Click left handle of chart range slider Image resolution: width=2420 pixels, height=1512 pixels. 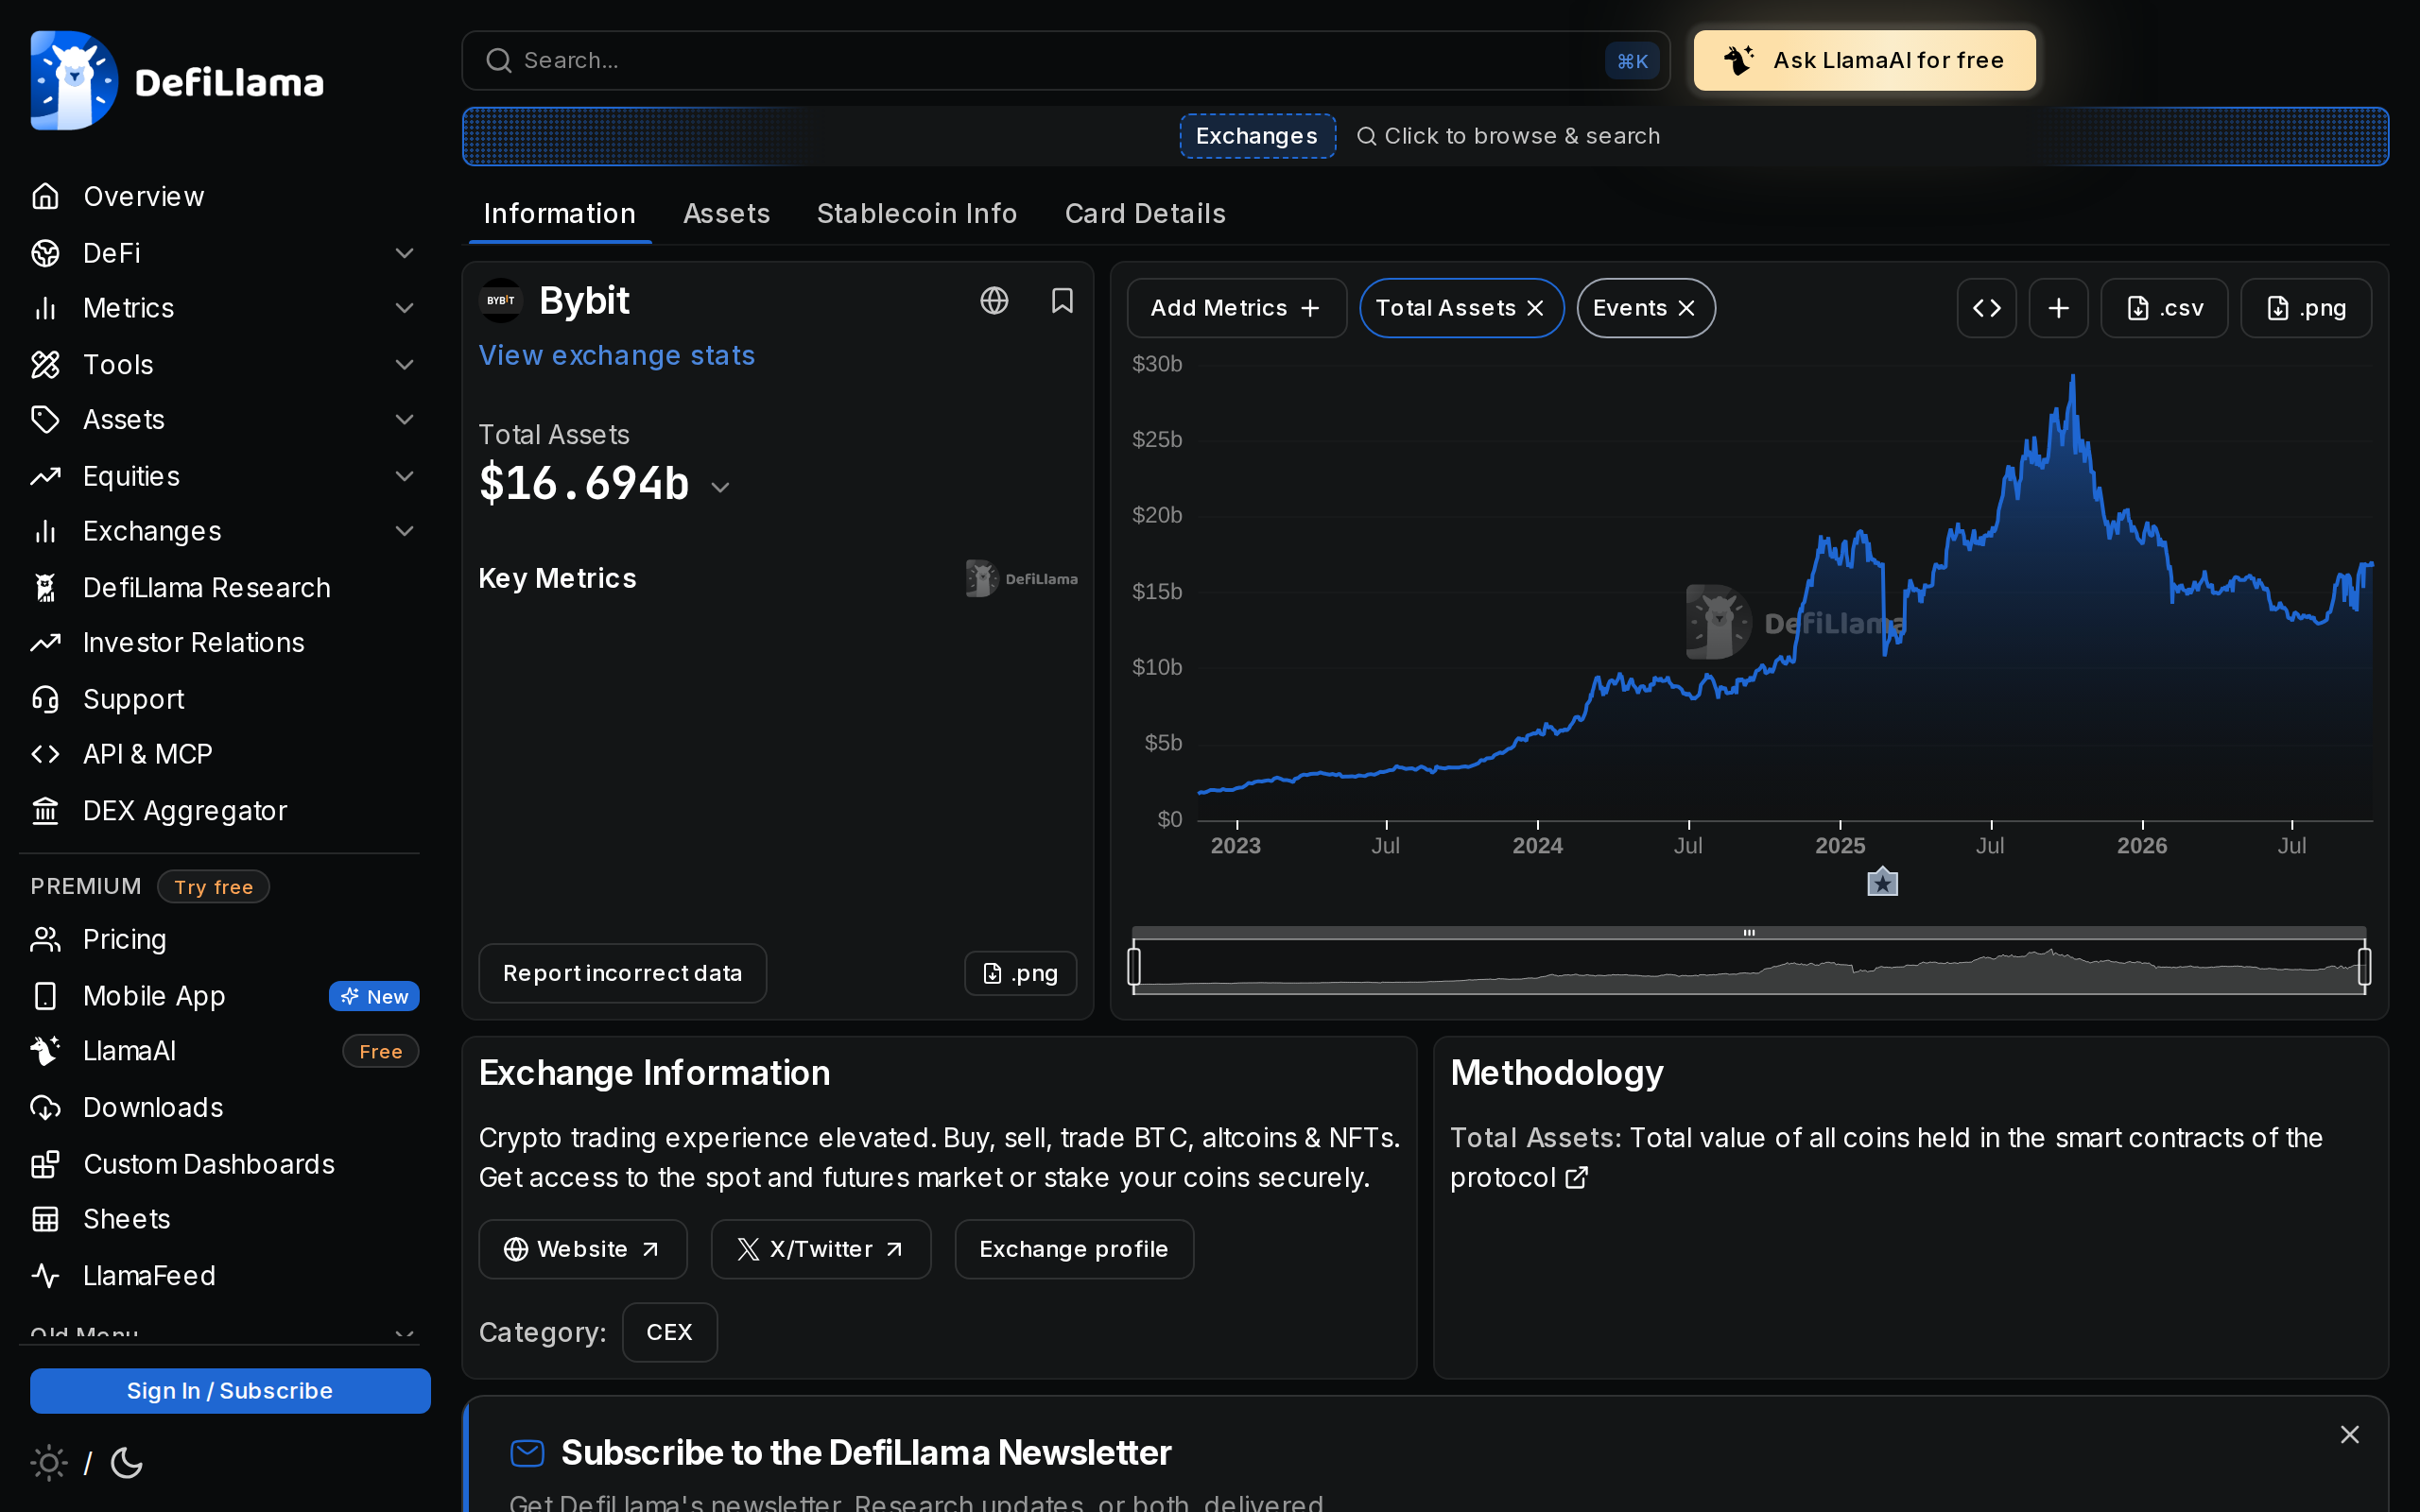(1134, 967)
